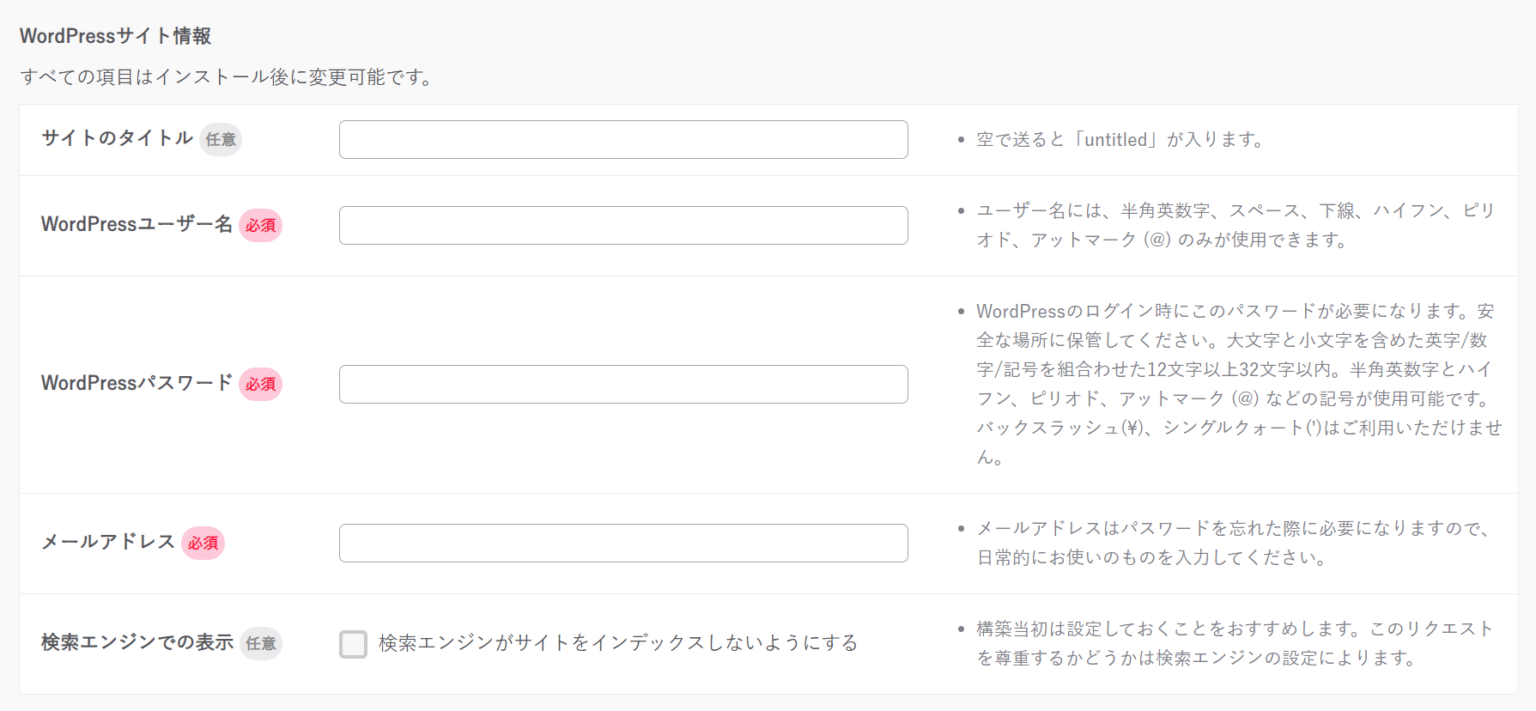Click the サイトのタイトル input field

(x=623, y=140)
